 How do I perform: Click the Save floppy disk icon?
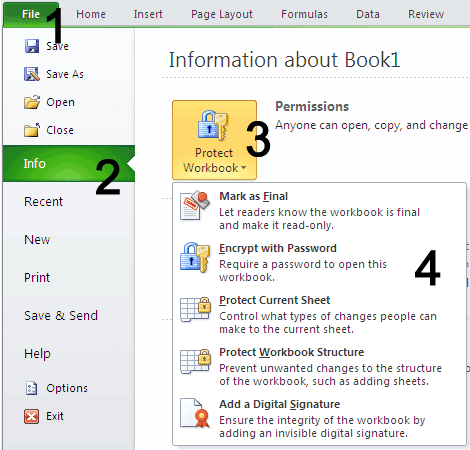tap(32, 46)
